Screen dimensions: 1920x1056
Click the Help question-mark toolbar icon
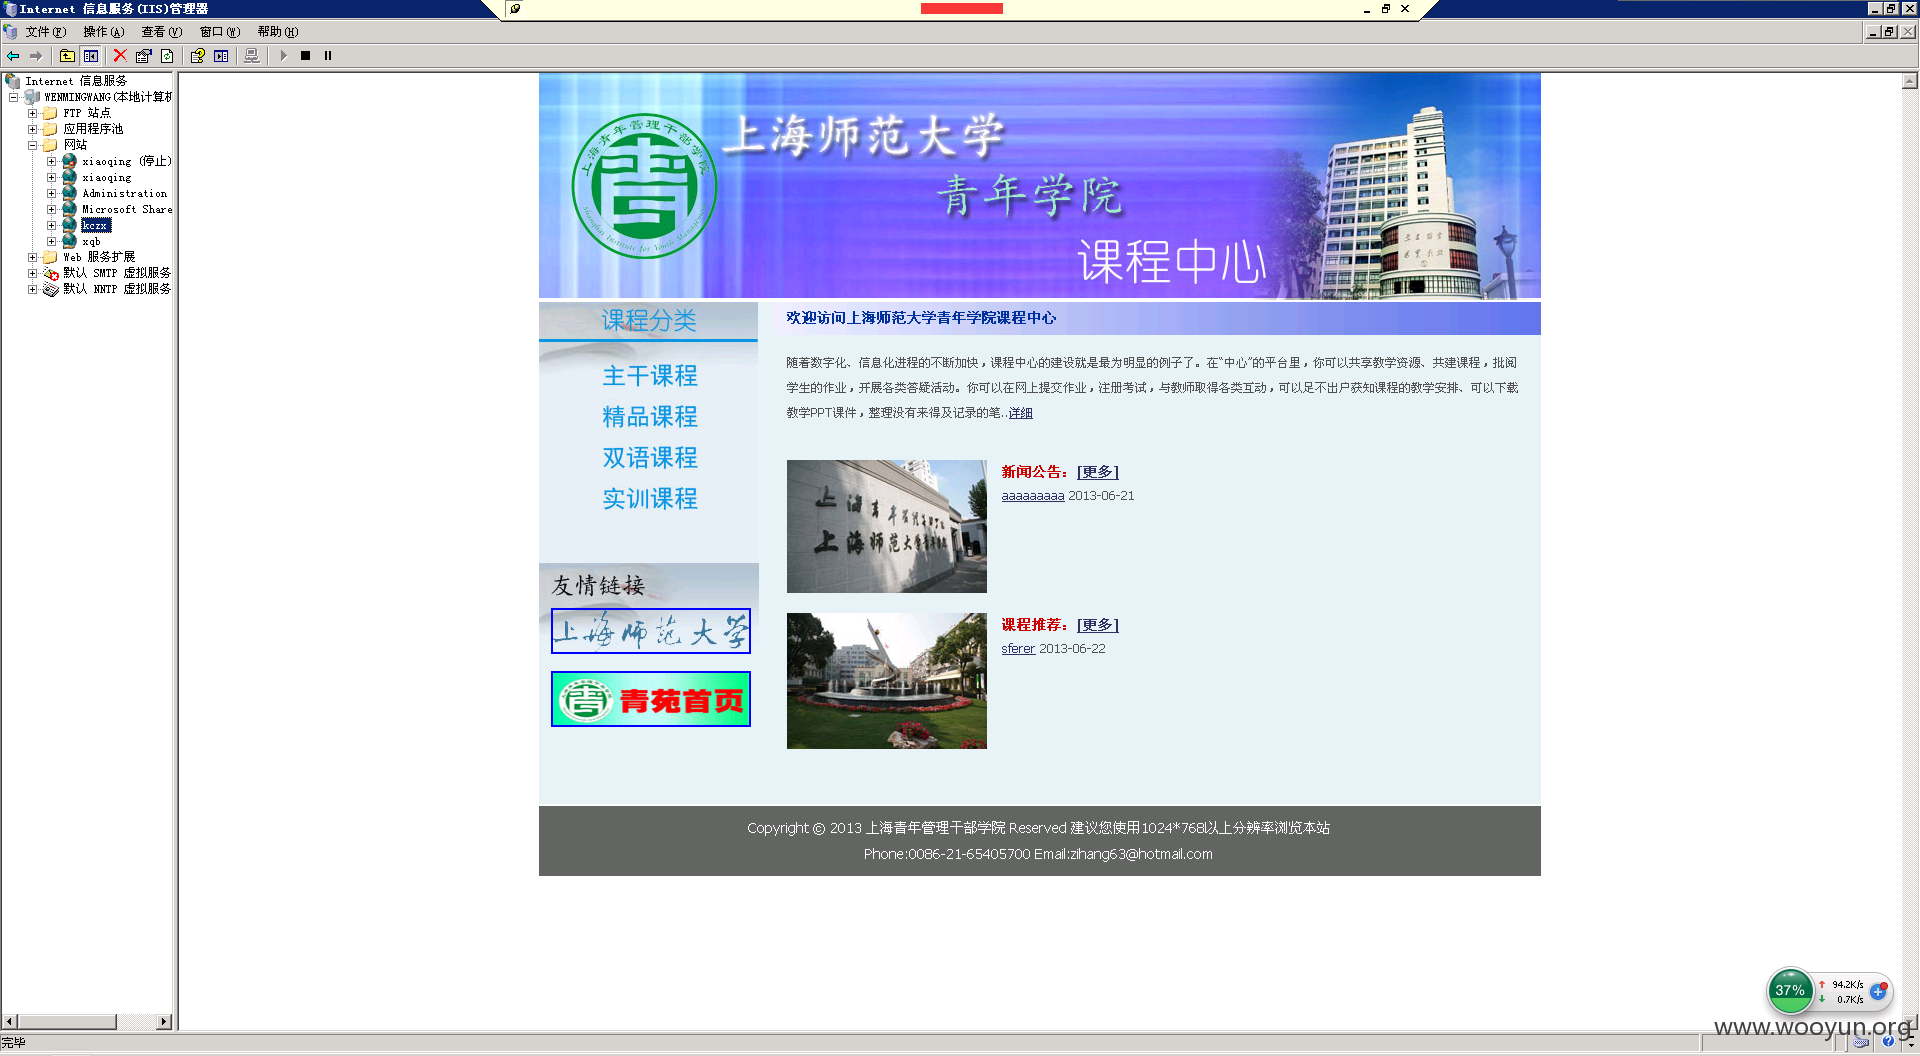pos(198,56)
